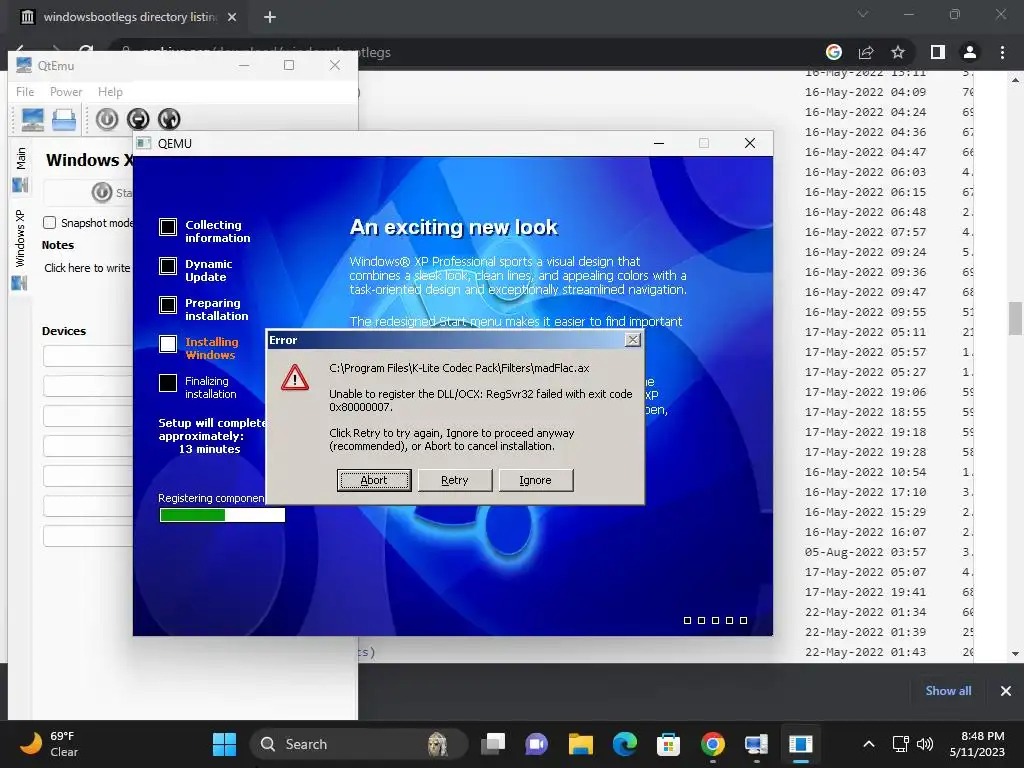Screen dimensions: 1024x768
Task: Open Task View from the taskbar
Action: tap(493, 744)
